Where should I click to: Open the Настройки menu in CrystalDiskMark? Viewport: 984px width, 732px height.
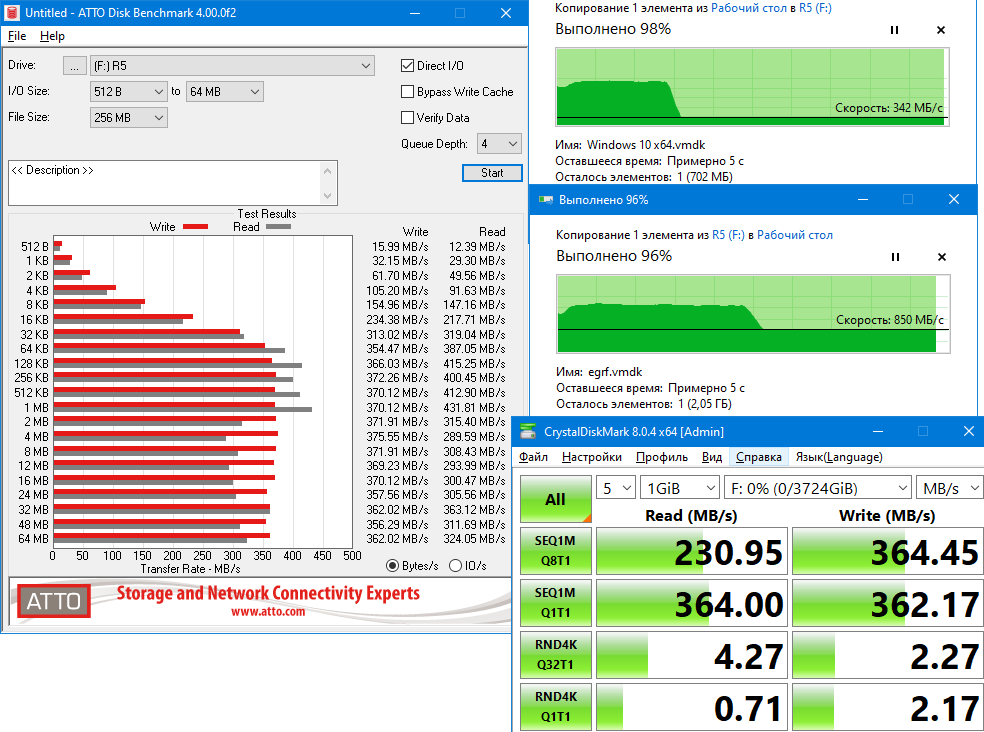pos(592,457)
